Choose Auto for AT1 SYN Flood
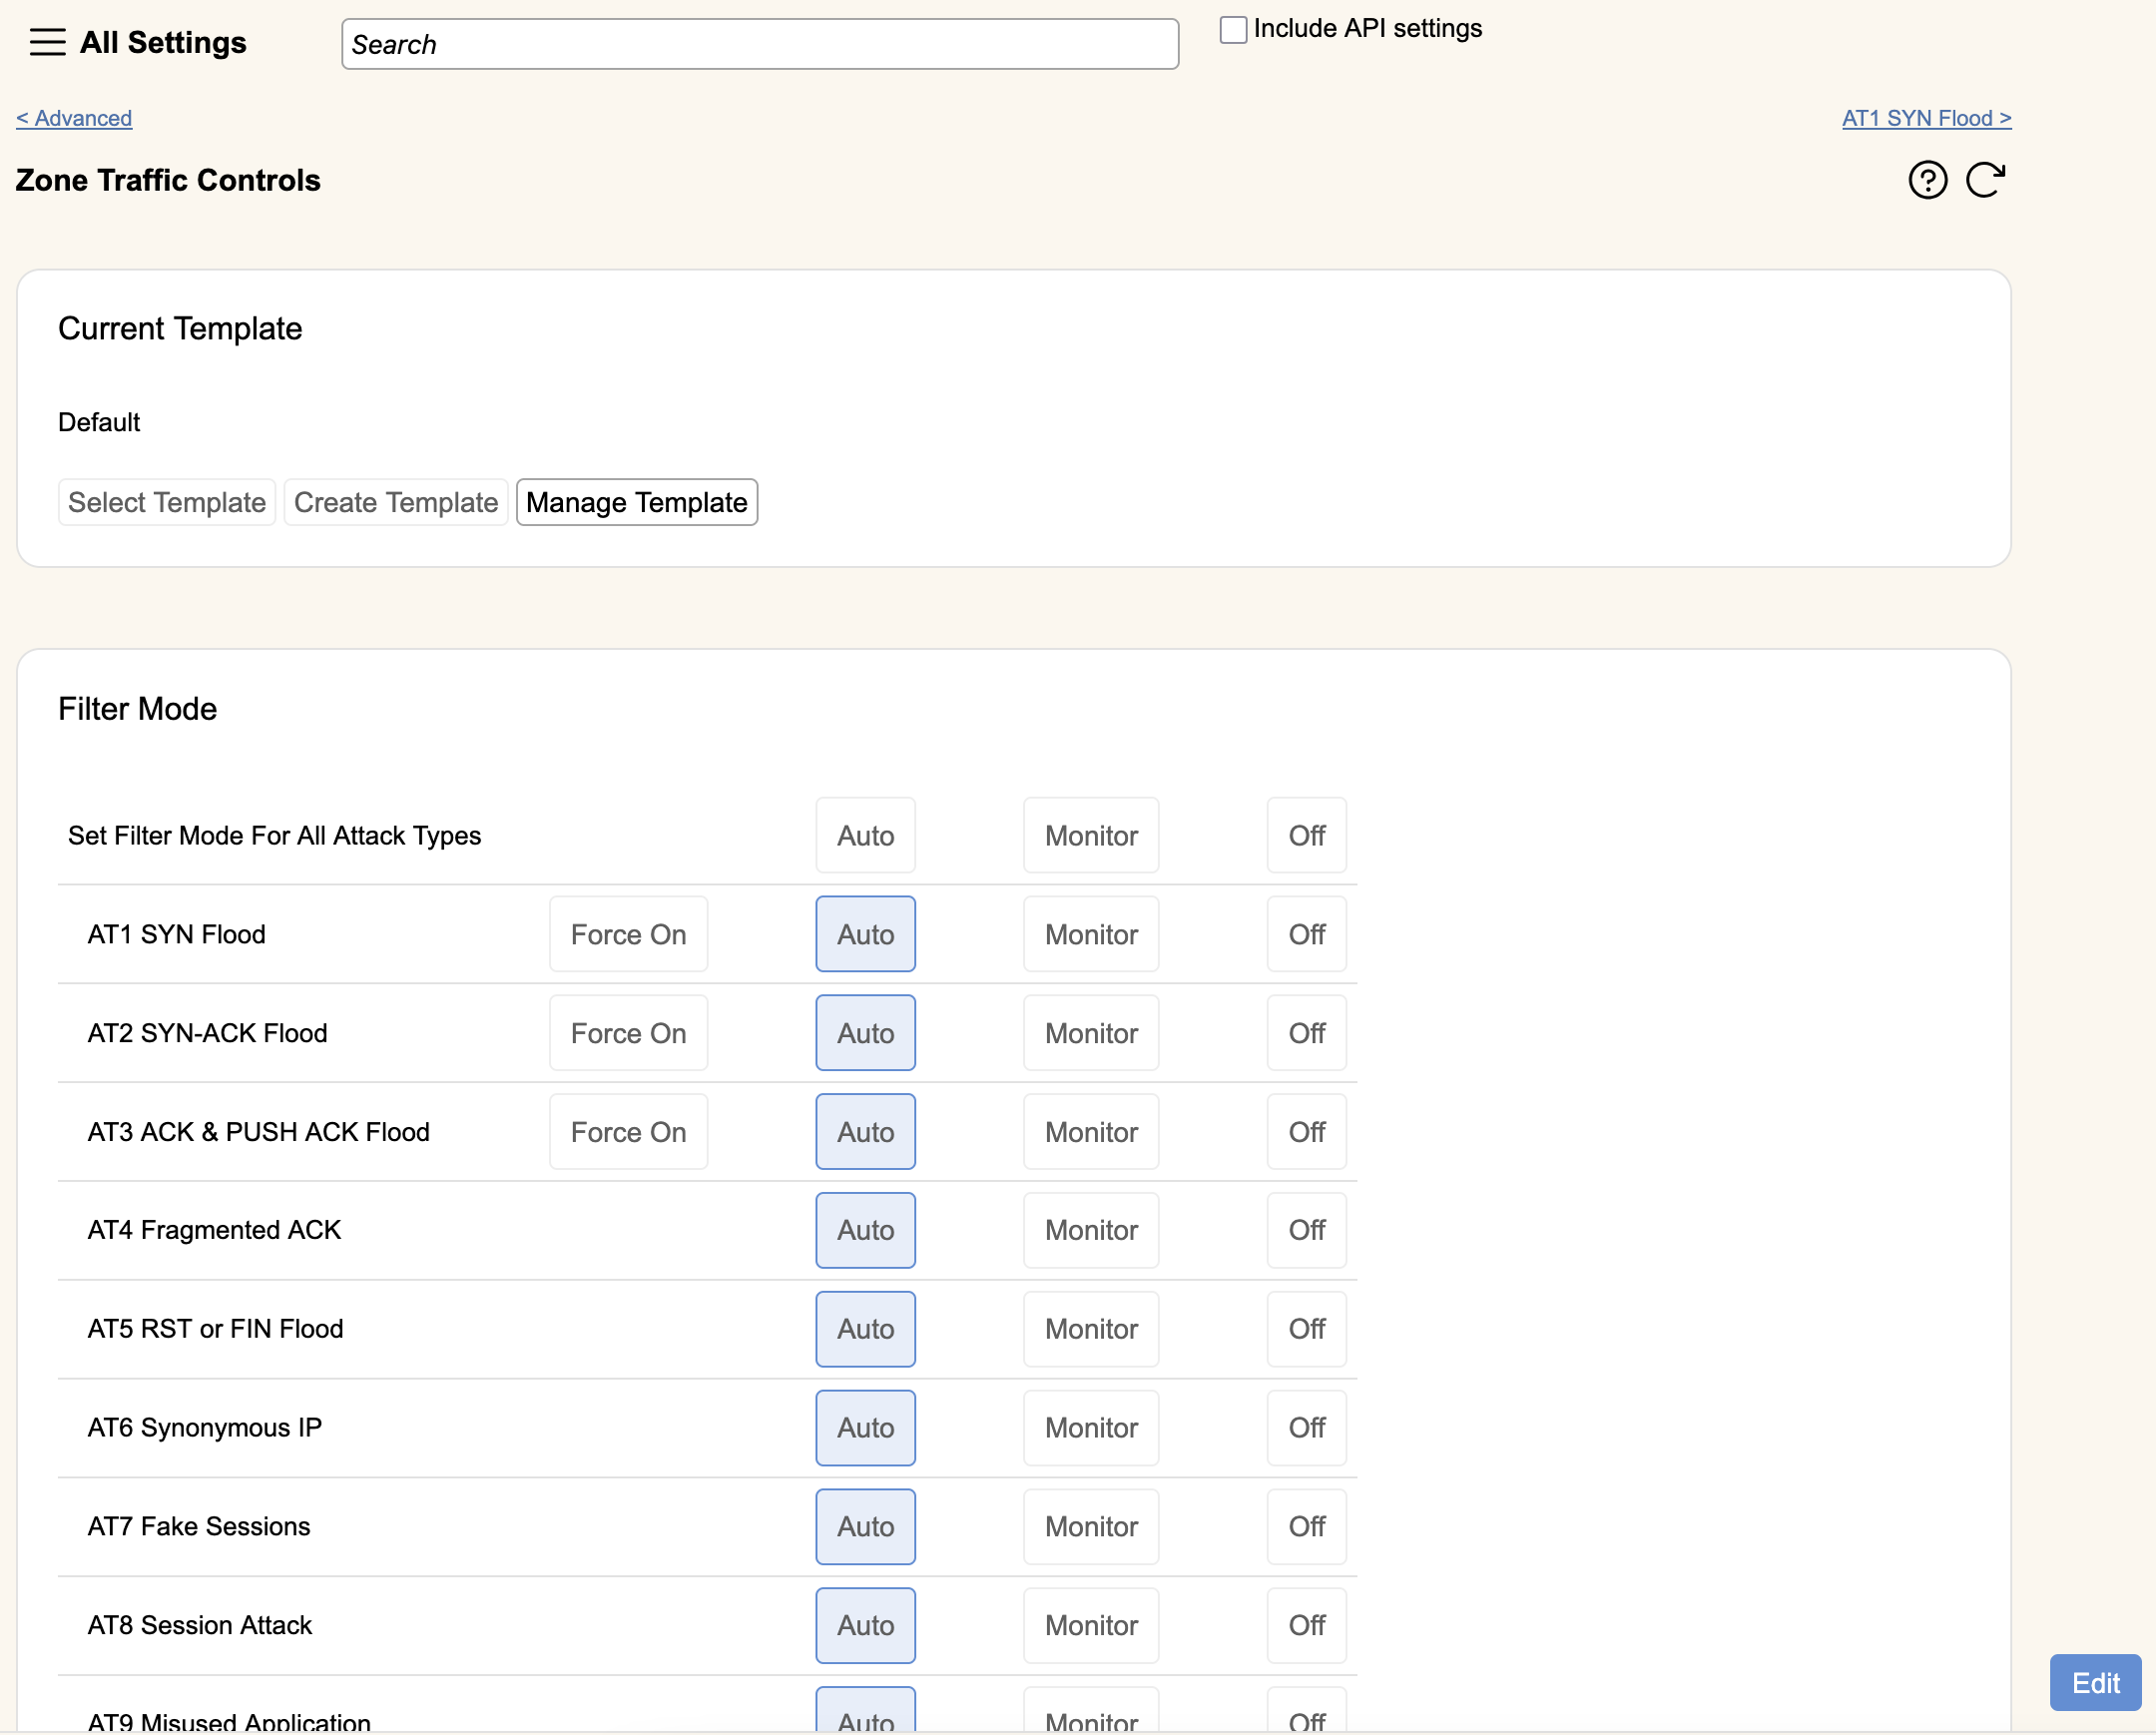This screenshot has height=1735, width=2156. click(866, 934)
